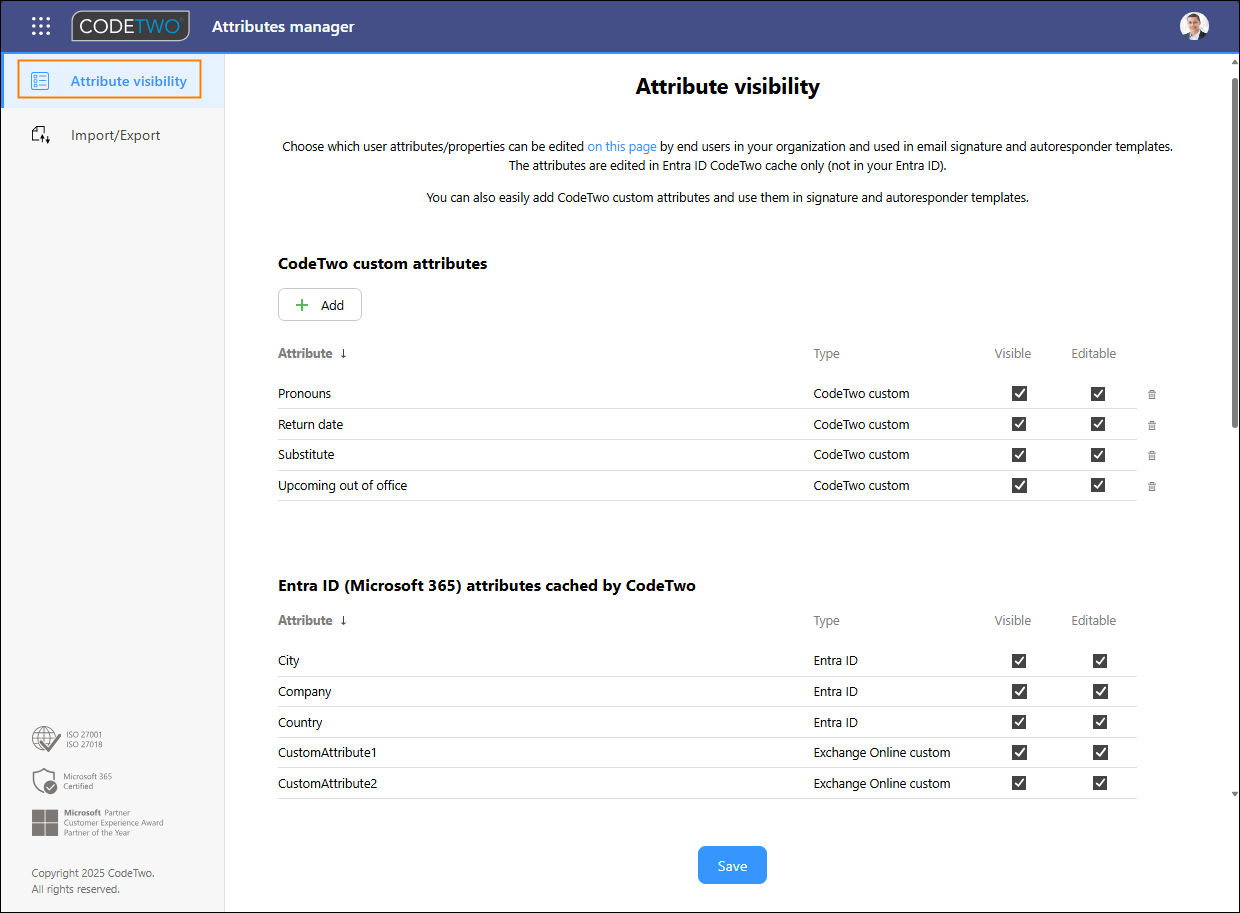Uncheck Visible for Company
The width and height of the screenshot is (1240, 913).
click(1019, 691)
